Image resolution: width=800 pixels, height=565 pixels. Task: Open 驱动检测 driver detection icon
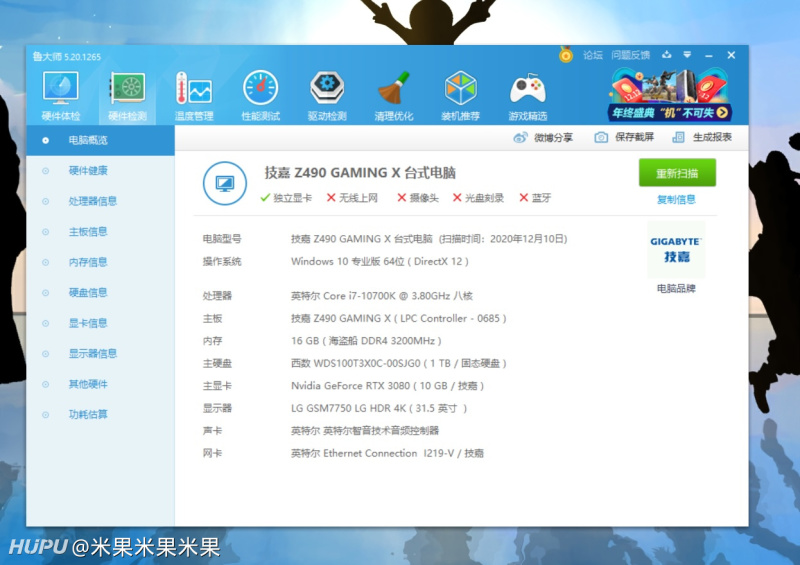pos(327,95)
